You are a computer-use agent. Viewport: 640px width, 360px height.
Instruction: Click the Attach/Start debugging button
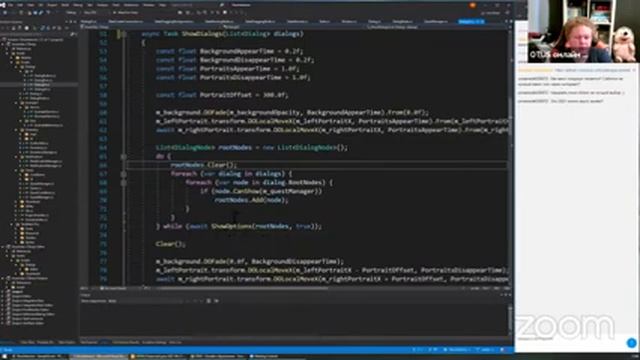point(126,13)
